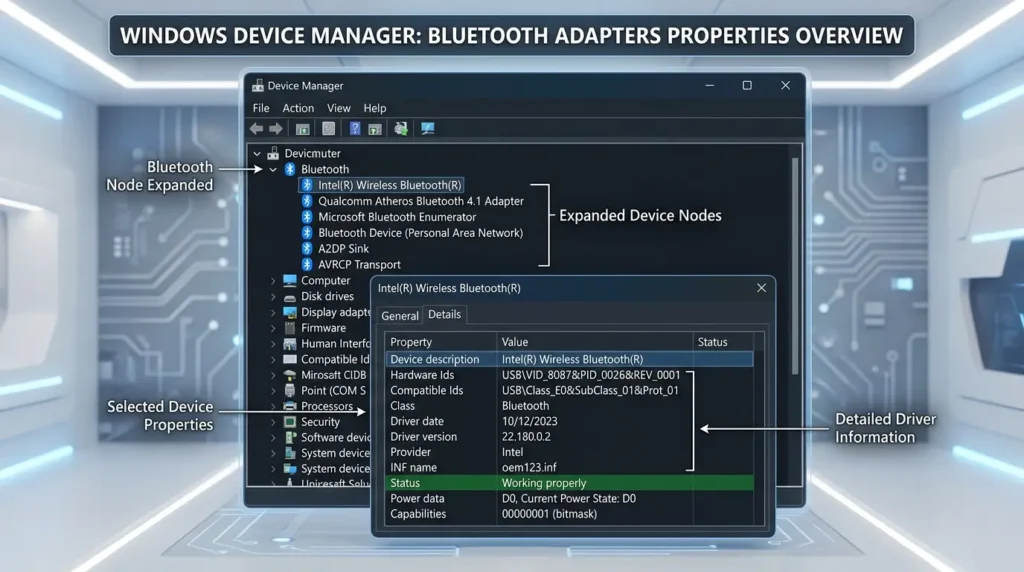Click the Software devic category icon

[x=290, y=437]
